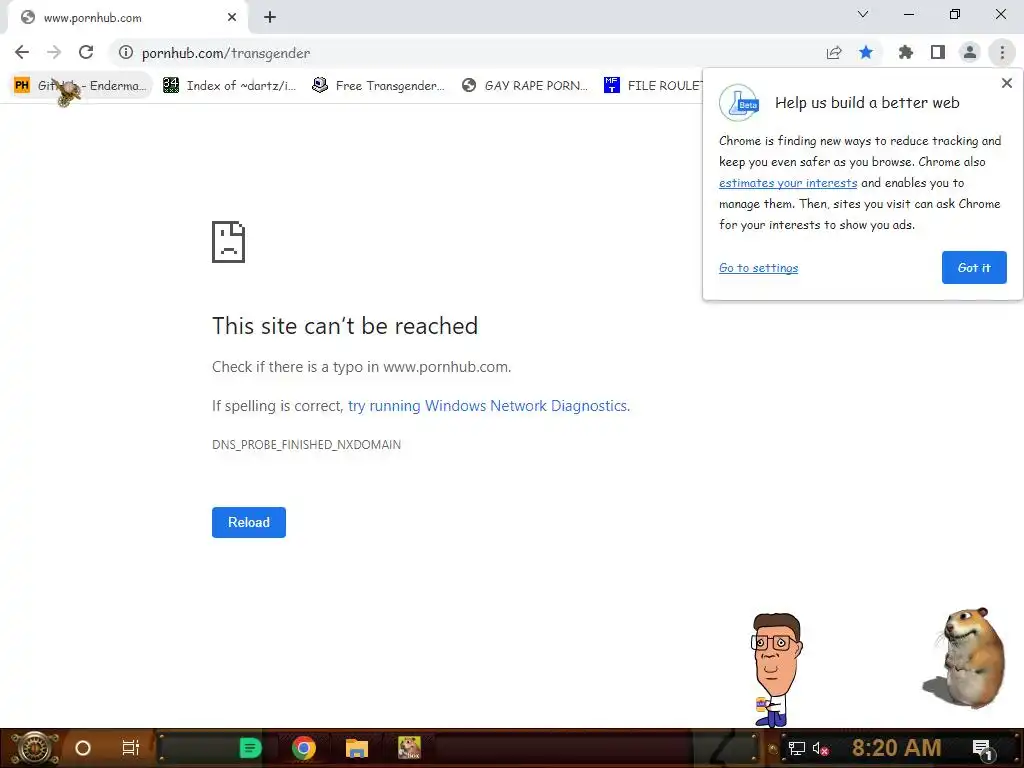Open the green chat app on taskbar

coord(250,748)
